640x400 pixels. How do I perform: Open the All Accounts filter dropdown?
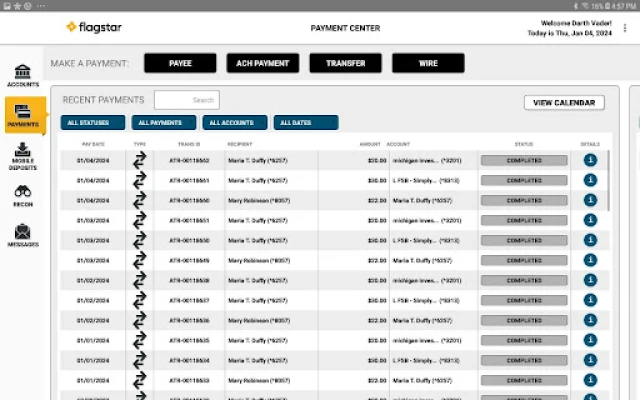(234, 123)
